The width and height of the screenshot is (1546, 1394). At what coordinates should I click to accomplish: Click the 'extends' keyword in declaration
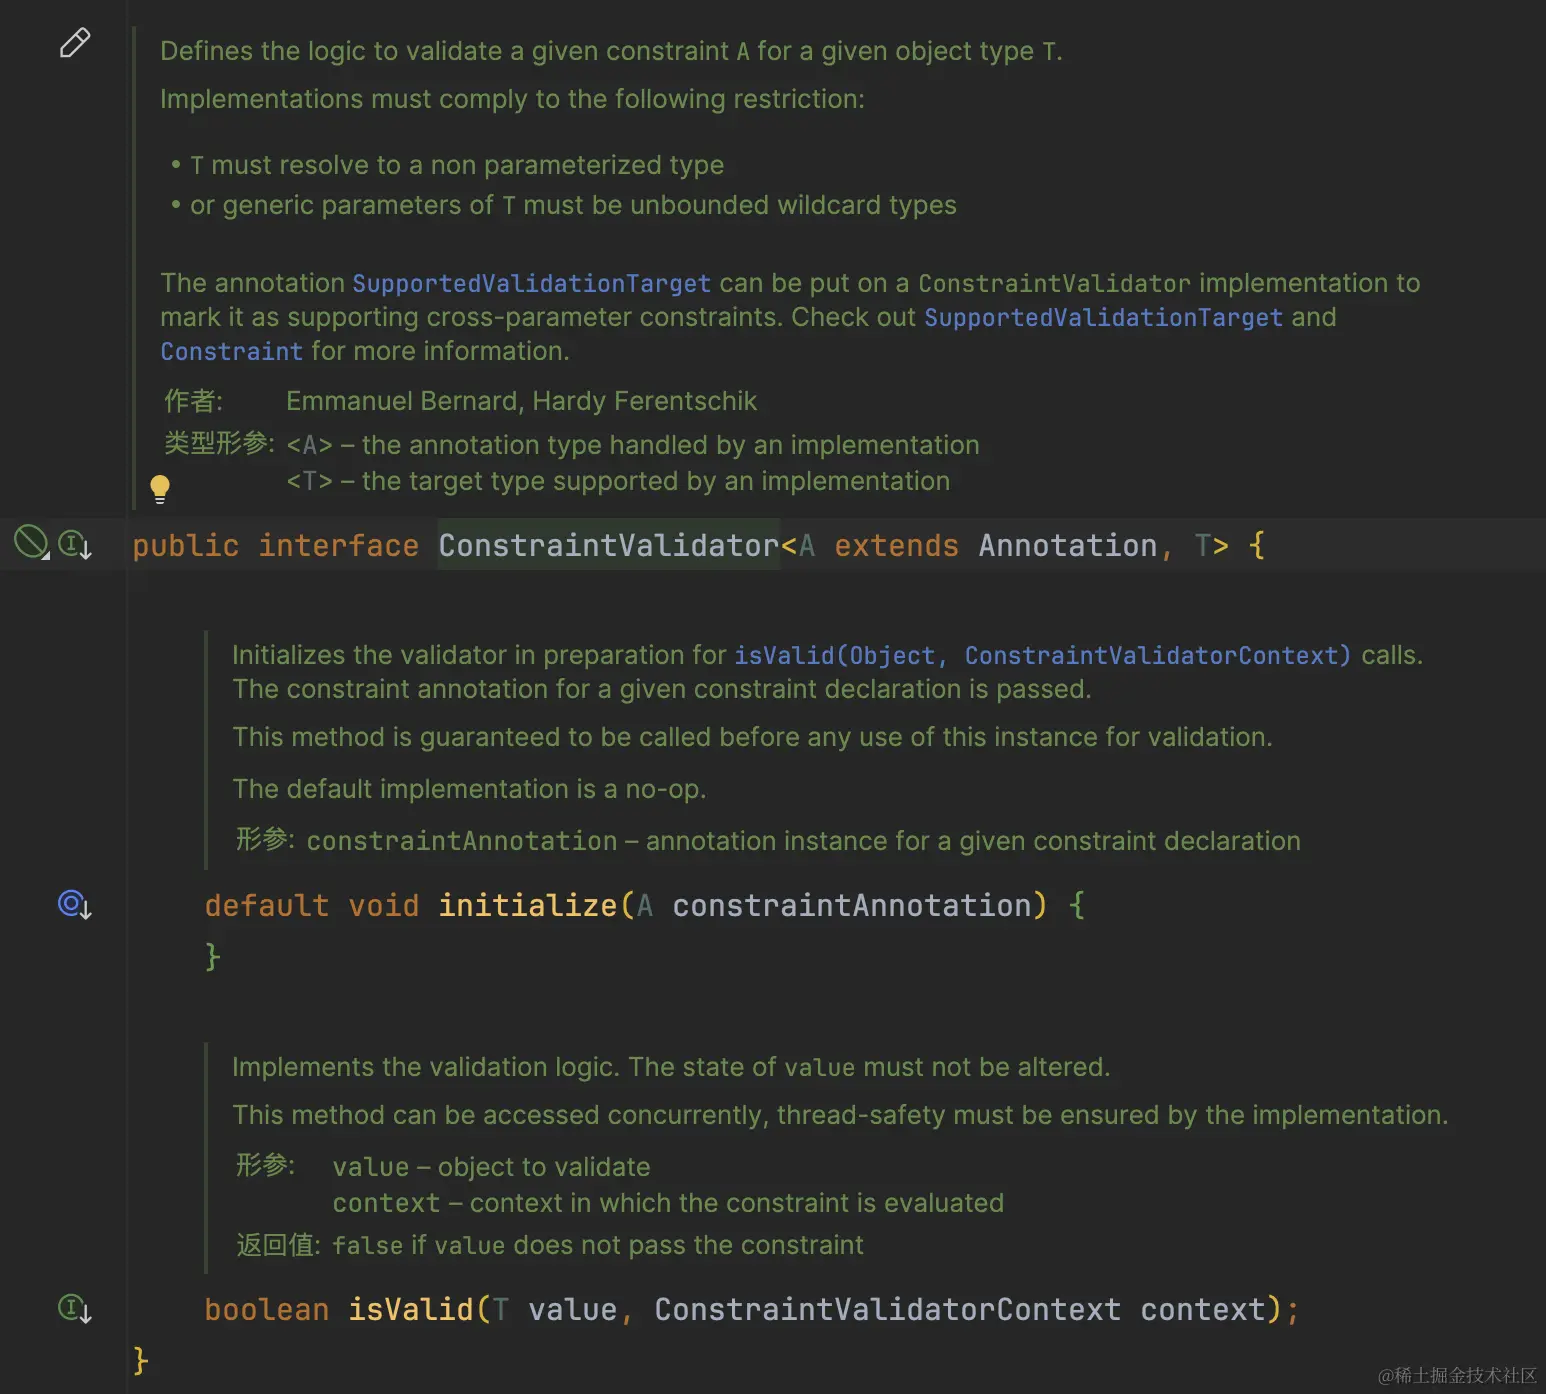point(897,546)
